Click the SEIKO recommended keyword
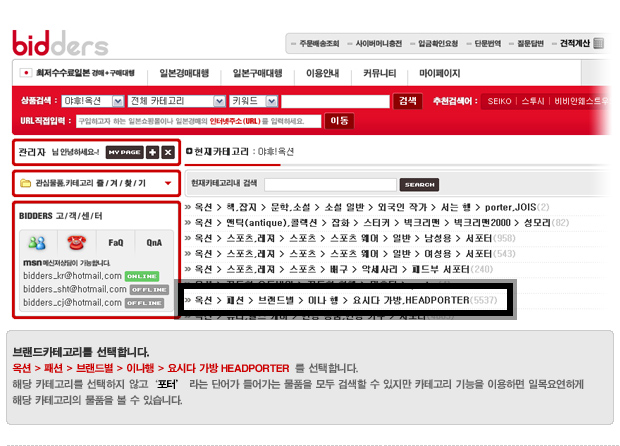Viewport: 620px width, 446px height. (499, 101)
